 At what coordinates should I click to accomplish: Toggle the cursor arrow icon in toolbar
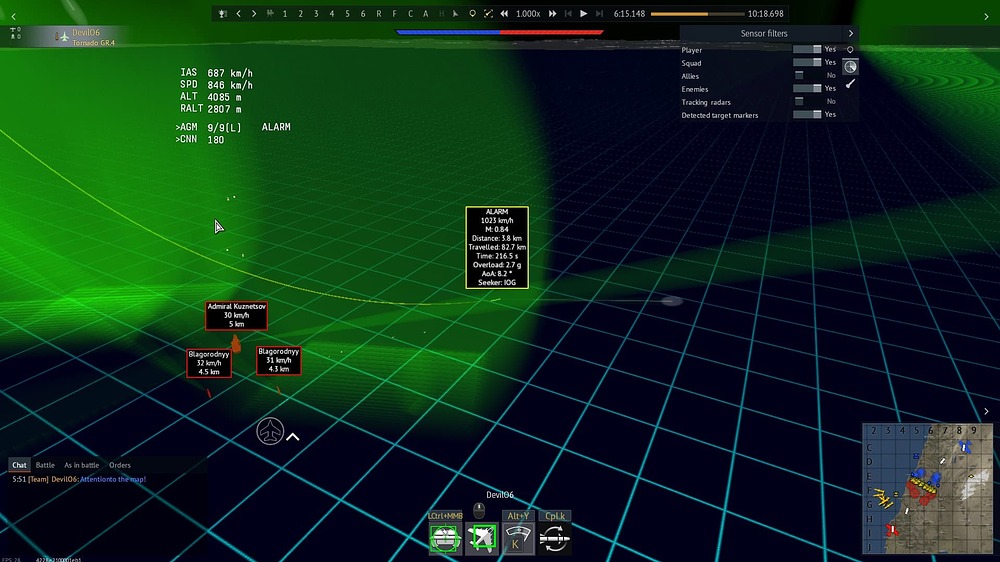click(x=455, y=13)
